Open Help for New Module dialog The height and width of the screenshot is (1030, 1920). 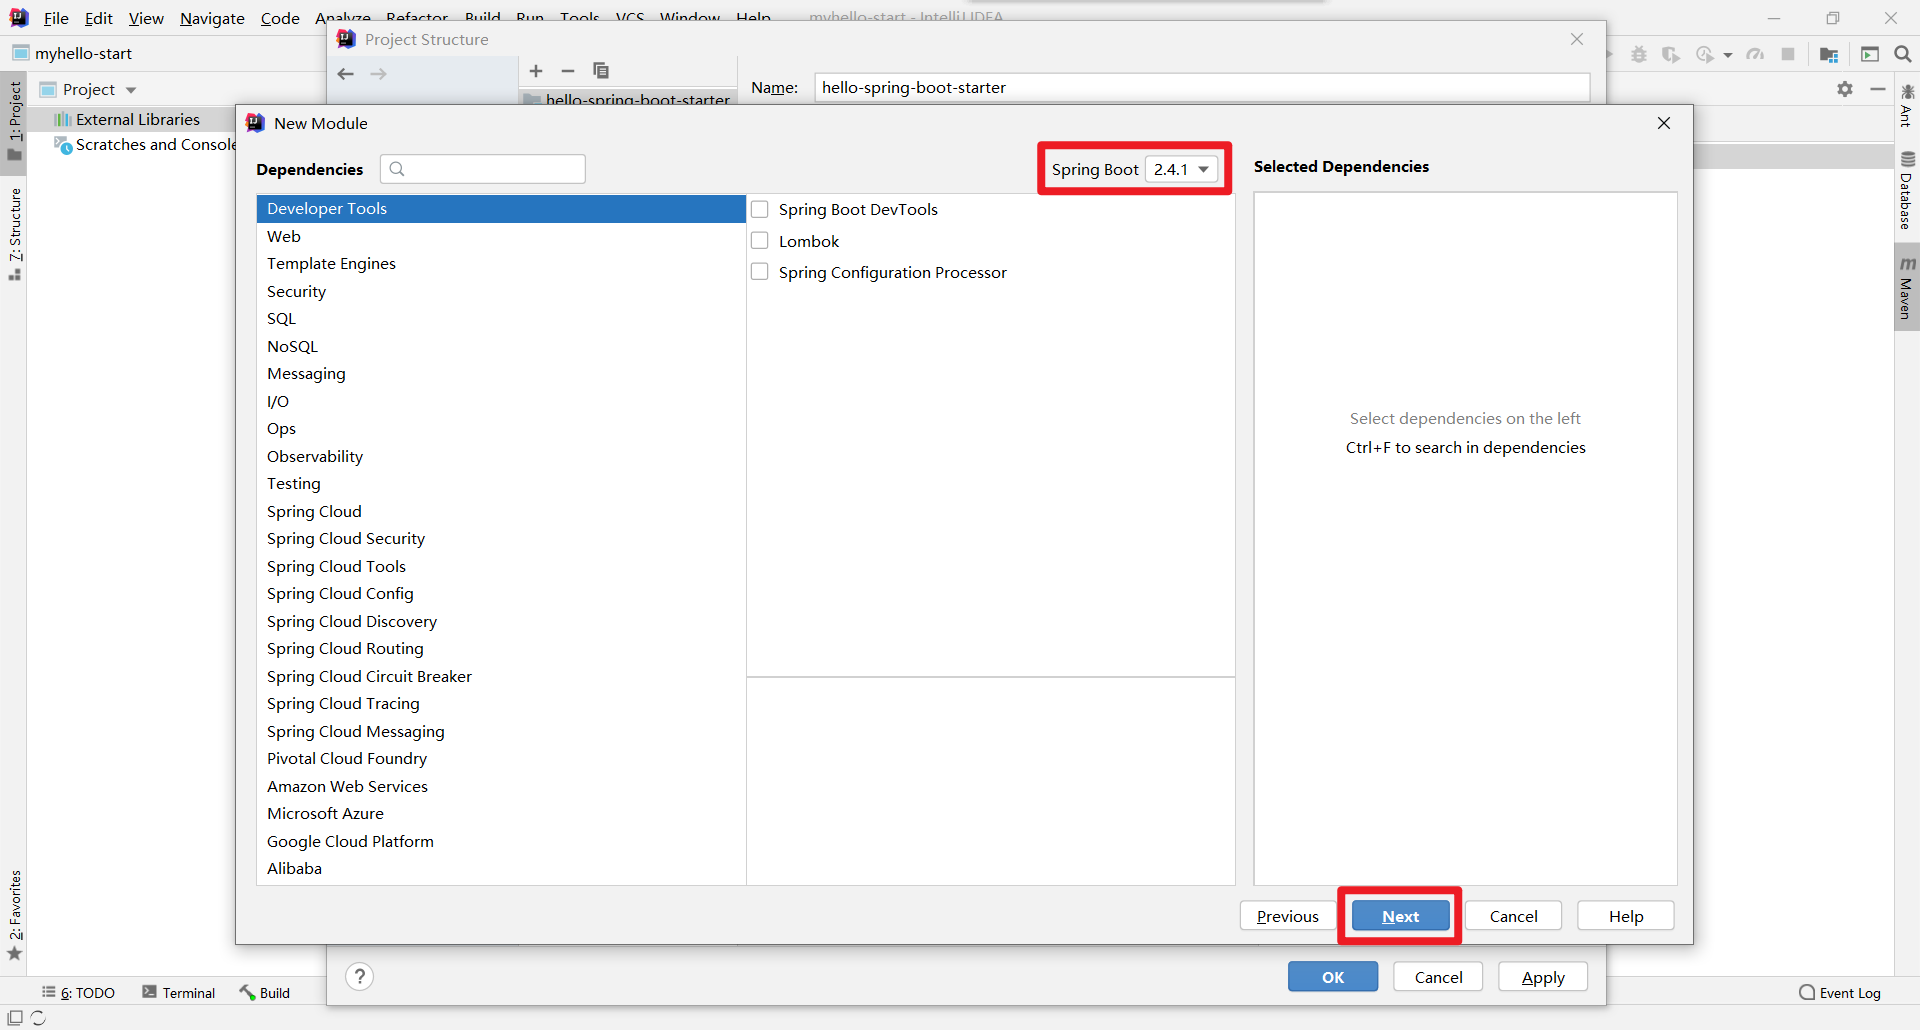[x=1626, y=916]
